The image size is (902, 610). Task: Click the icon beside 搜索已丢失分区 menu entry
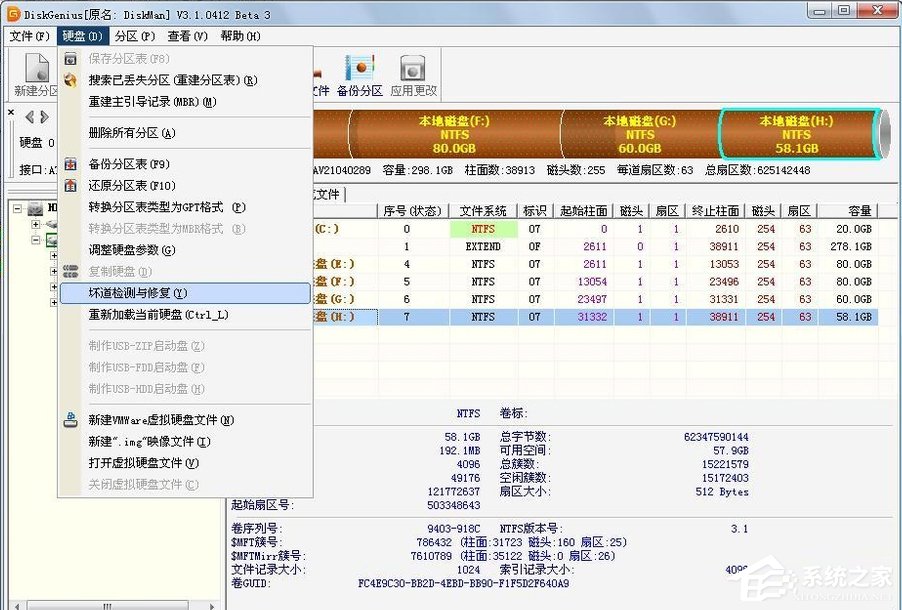(71, 79)
